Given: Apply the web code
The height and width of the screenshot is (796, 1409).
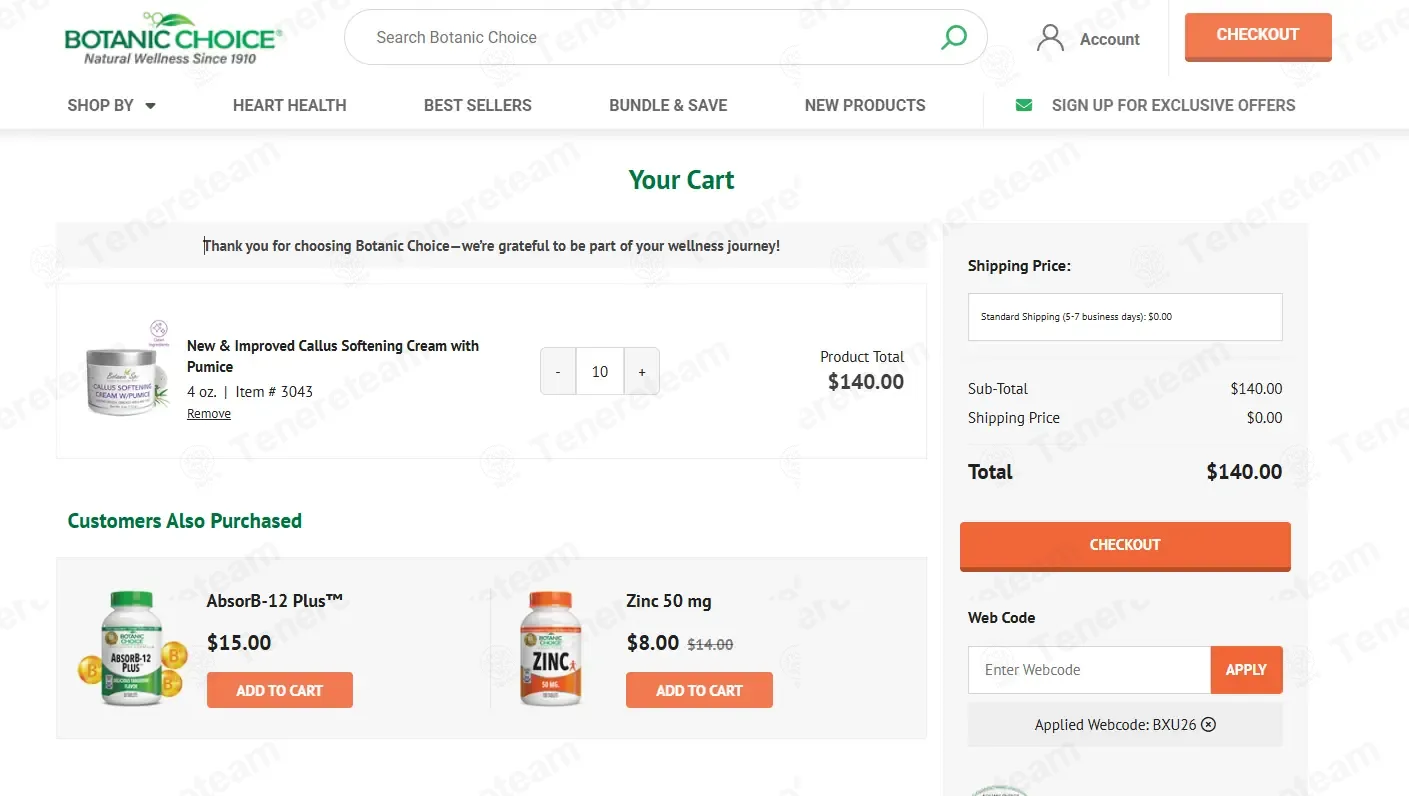Looking at the screenshot, I should click(1246, 670).
